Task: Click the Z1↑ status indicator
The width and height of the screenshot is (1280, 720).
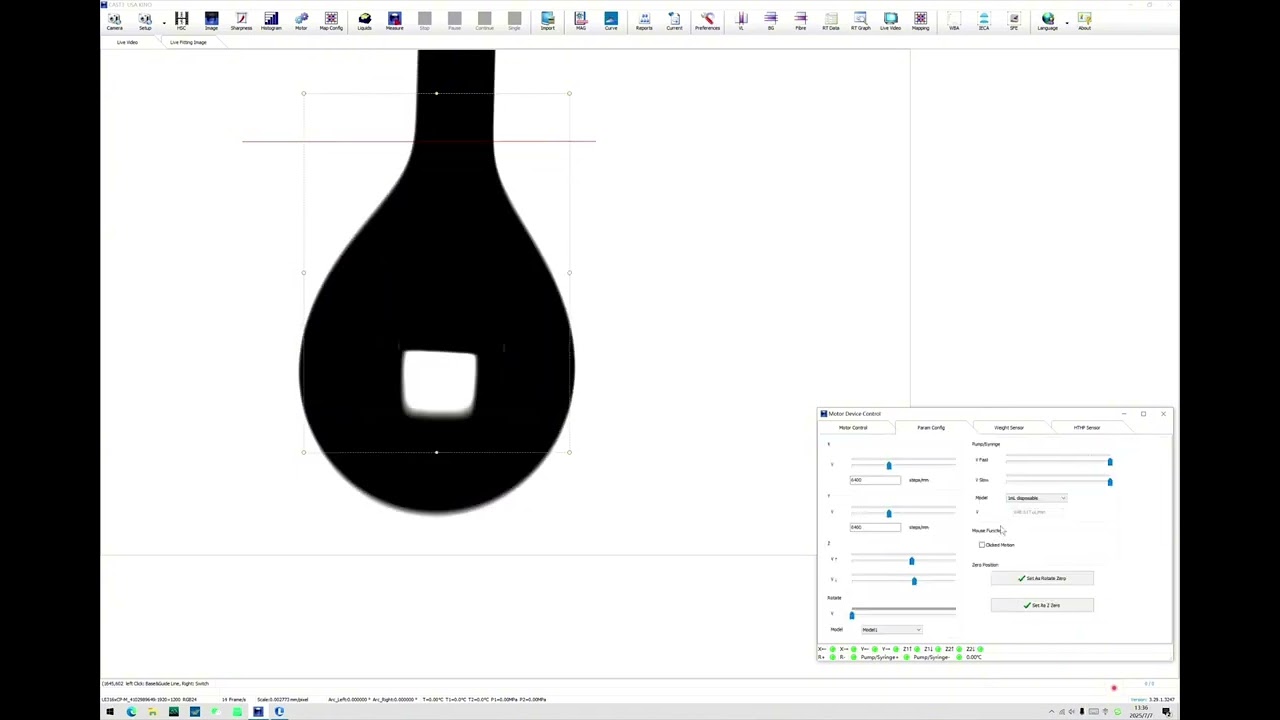Action: [x=916, y=649]
